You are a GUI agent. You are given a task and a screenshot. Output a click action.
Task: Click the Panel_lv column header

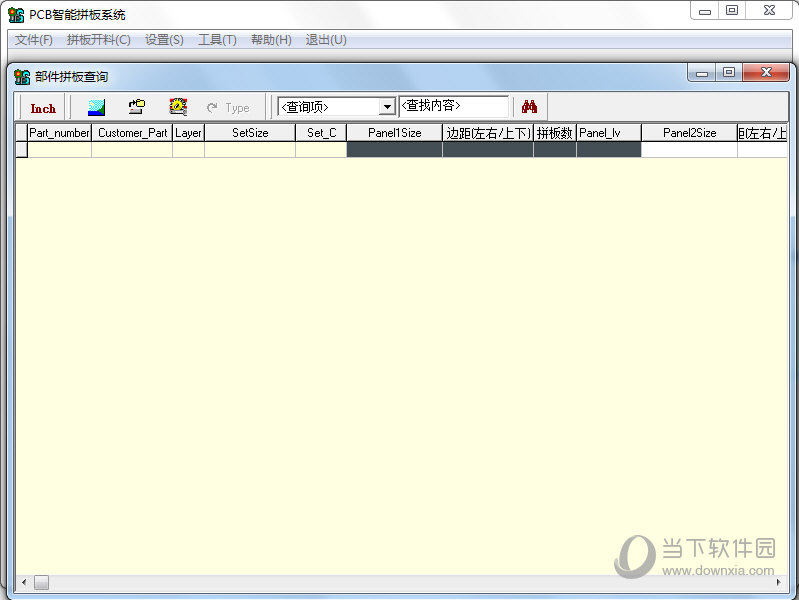coord(608,133)
